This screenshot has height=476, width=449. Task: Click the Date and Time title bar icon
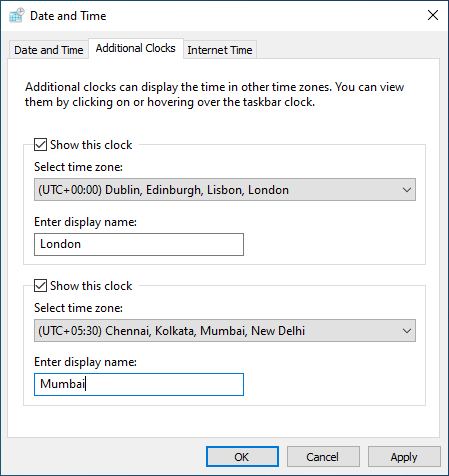17,16
